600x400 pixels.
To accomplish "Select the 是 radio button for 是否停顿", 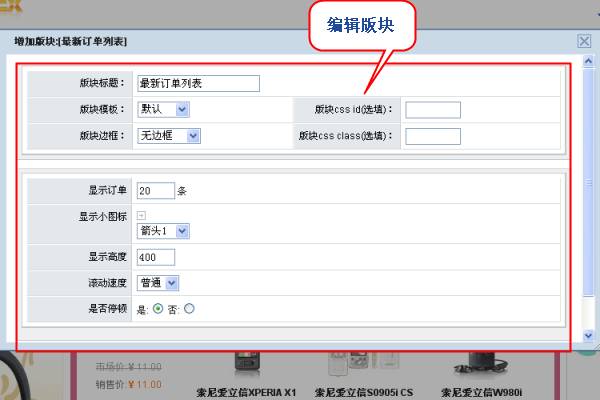I will (x=158, y=309).
